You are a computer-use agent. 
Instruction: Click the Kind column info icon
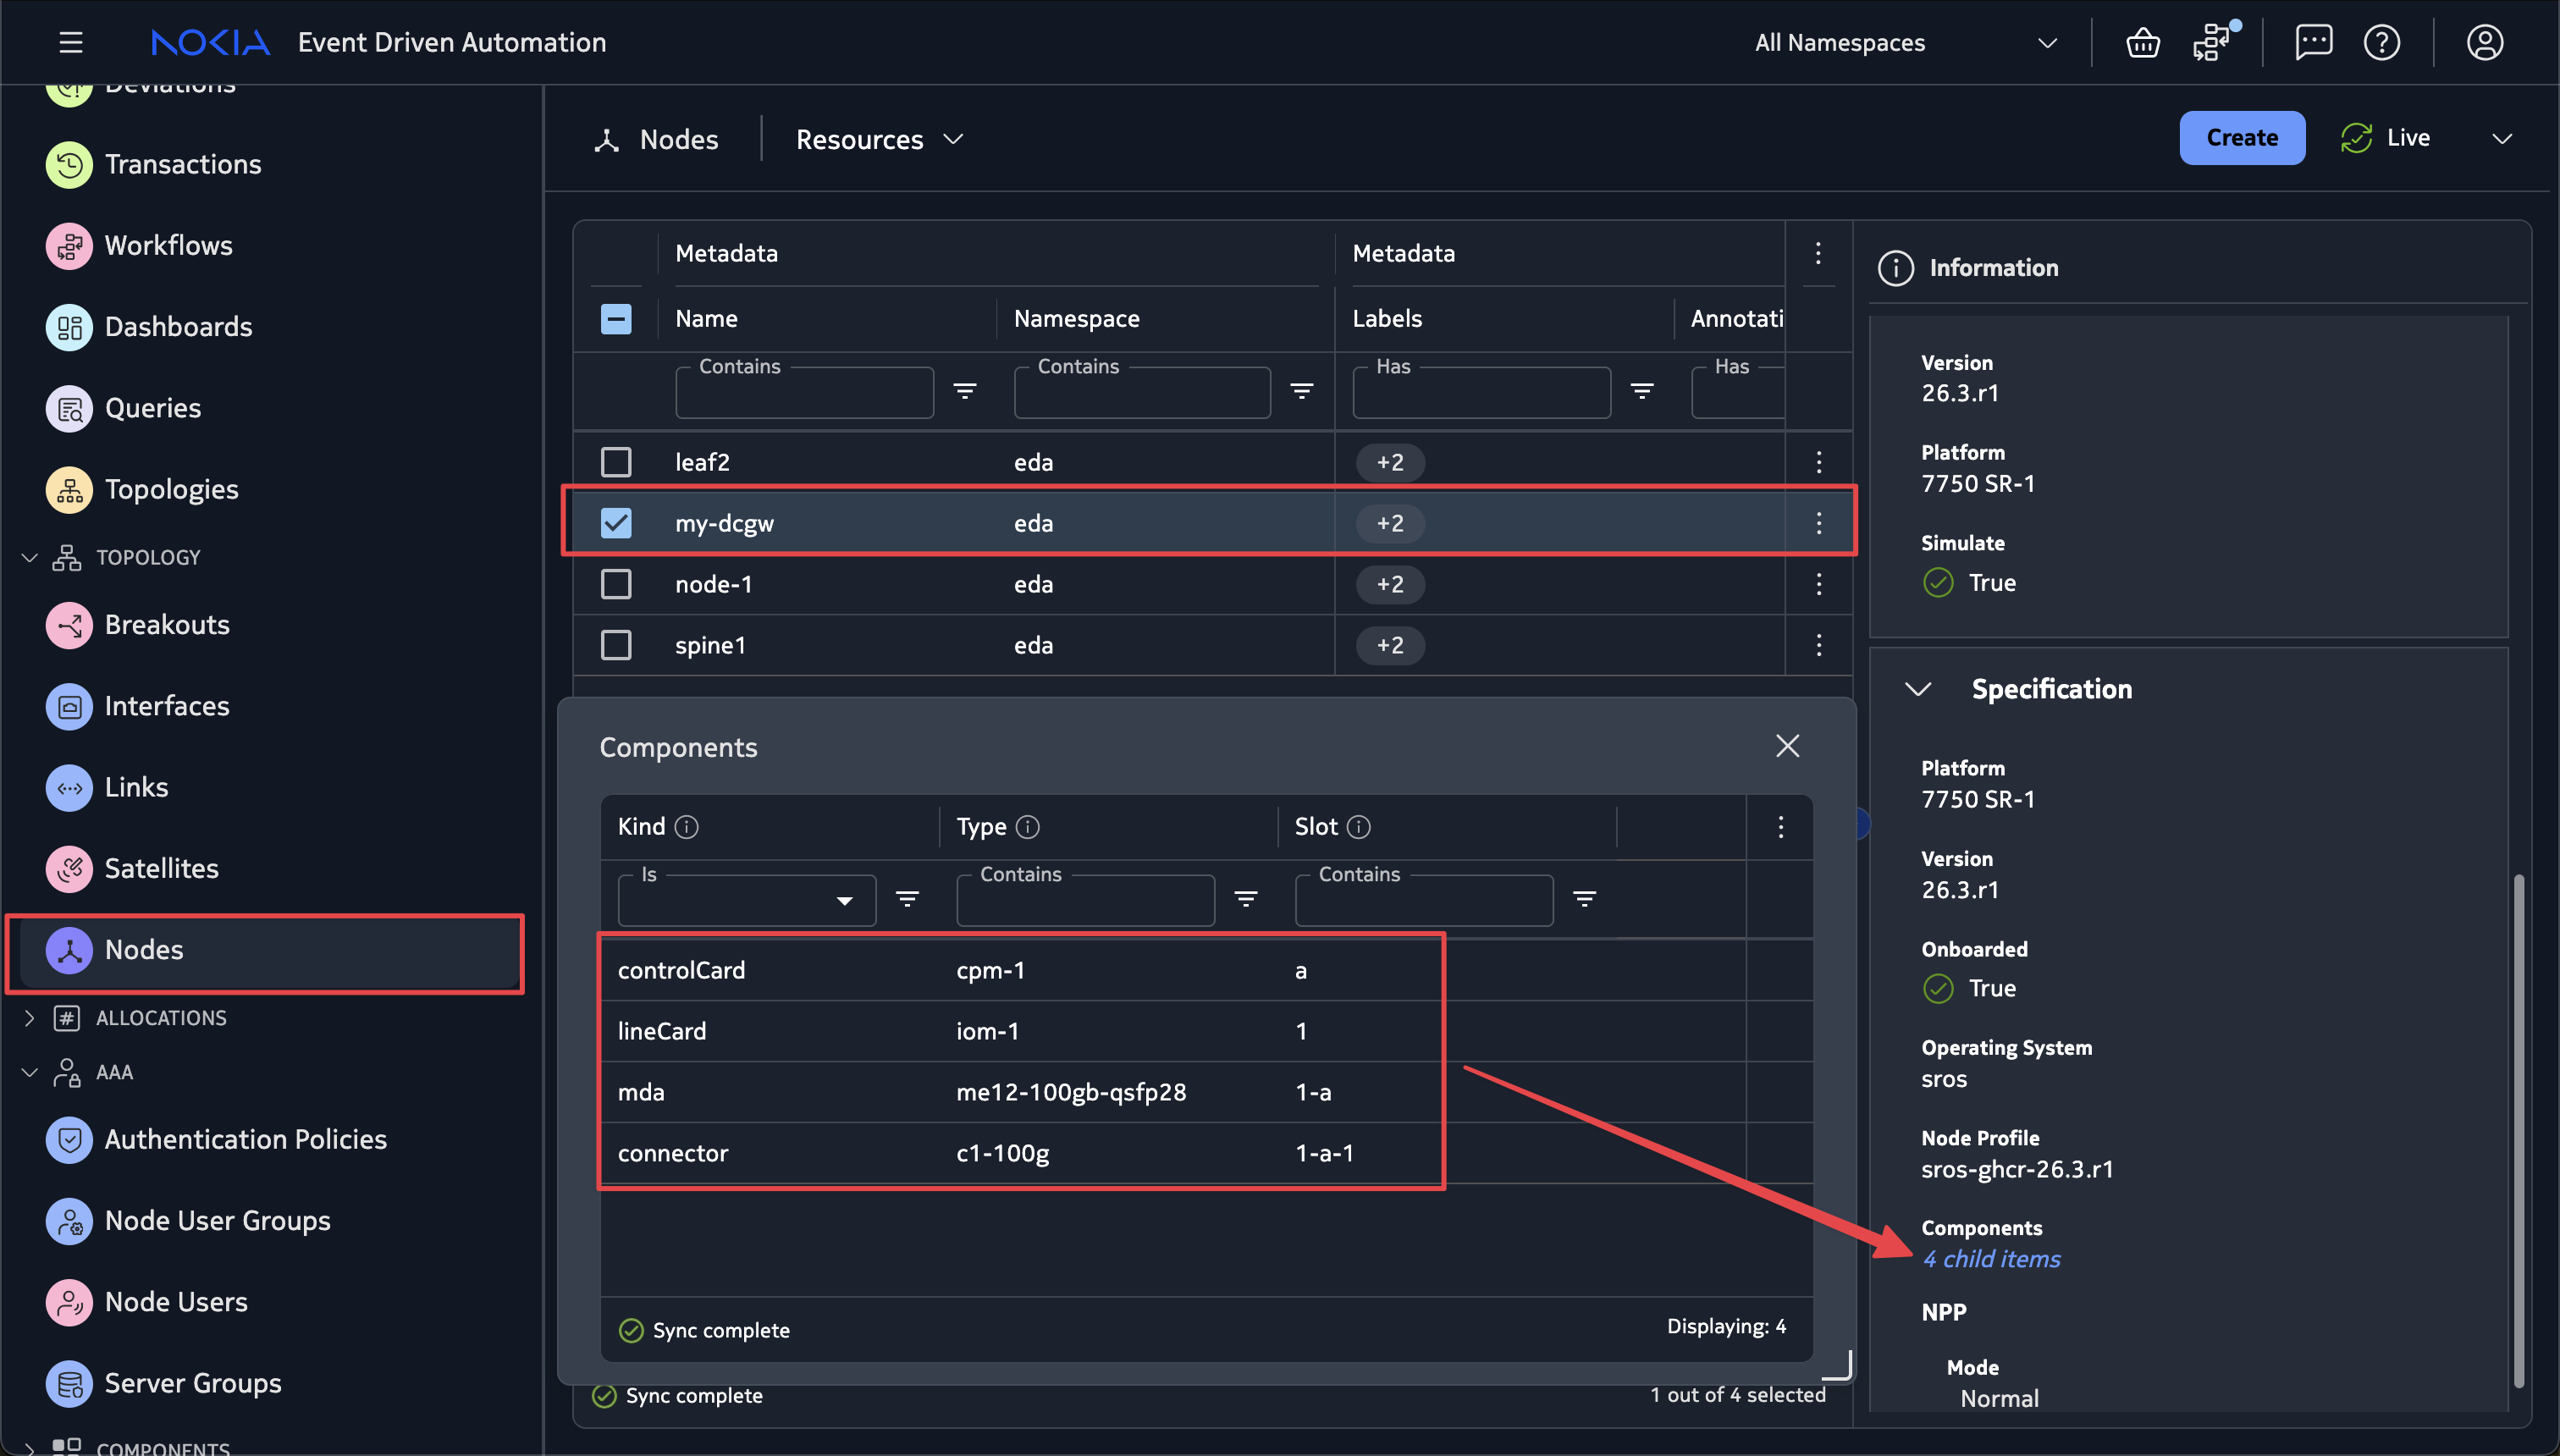686,827
